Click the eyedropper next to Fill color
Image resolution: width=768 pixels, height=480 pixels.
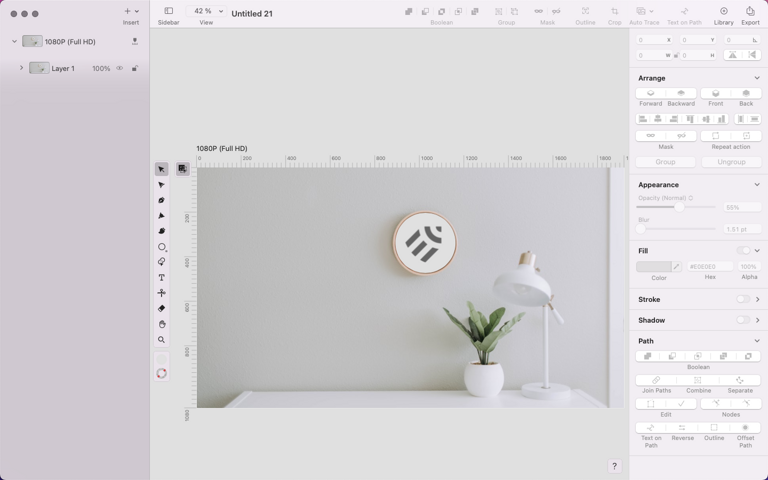pyautogui.click(x=676, y=266)
